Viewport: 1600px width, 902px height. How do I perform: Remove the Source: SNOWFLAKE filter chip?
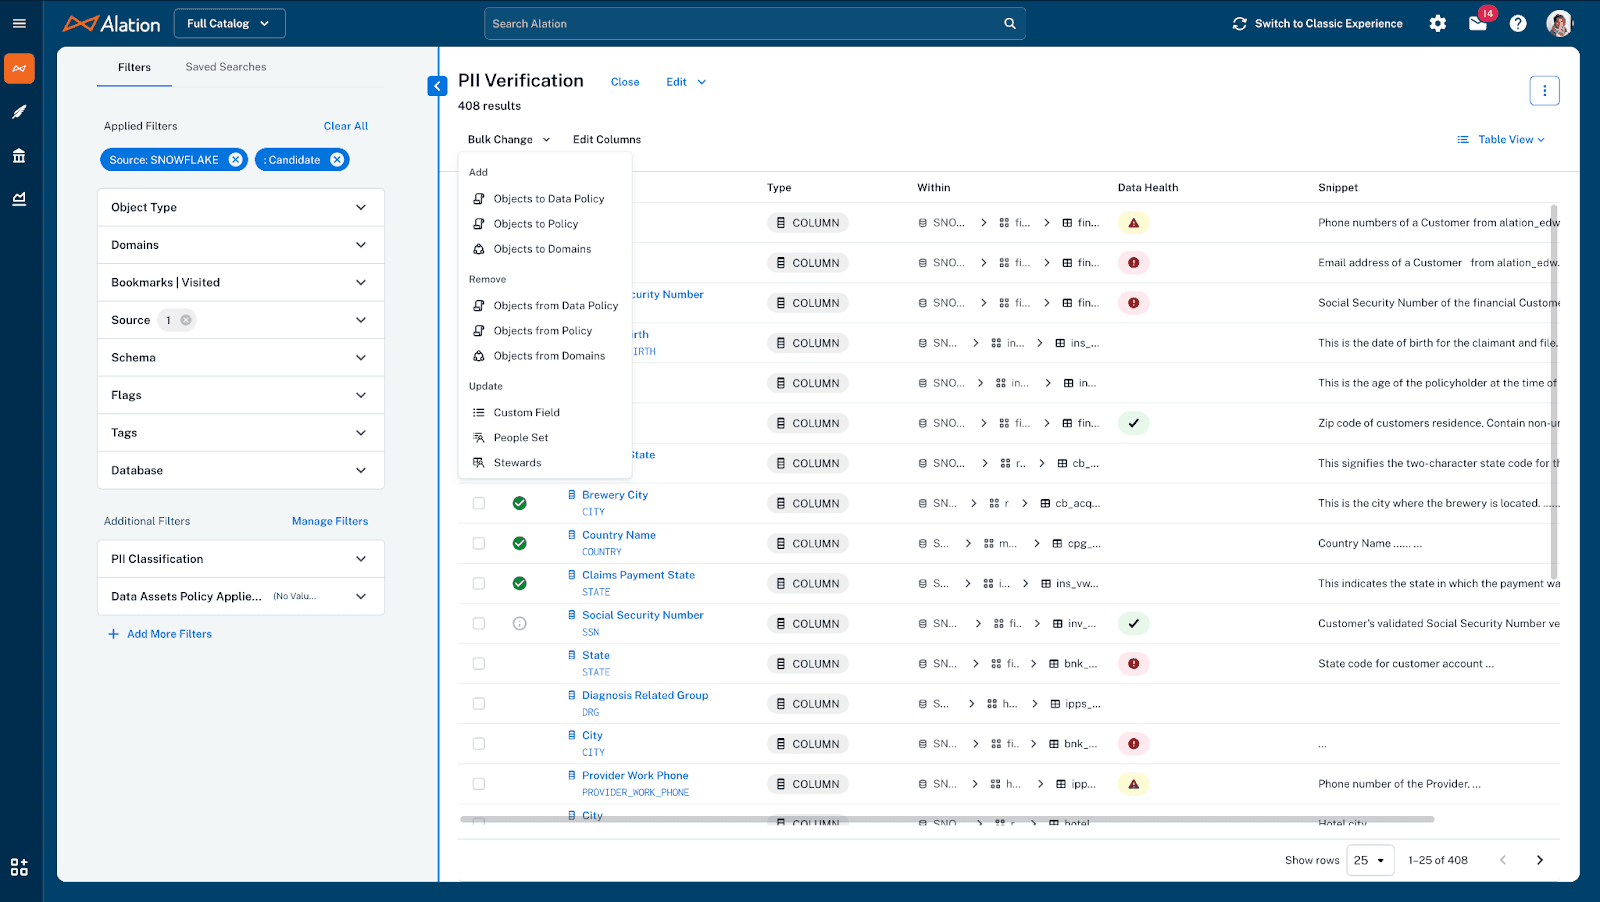point(236,160)
